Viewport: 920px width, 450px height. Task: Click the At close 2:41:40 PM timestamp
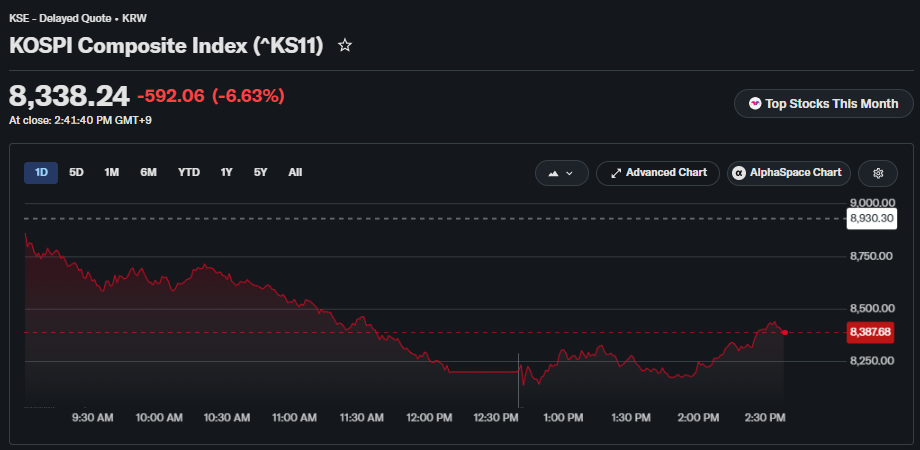tap(80, 121)
